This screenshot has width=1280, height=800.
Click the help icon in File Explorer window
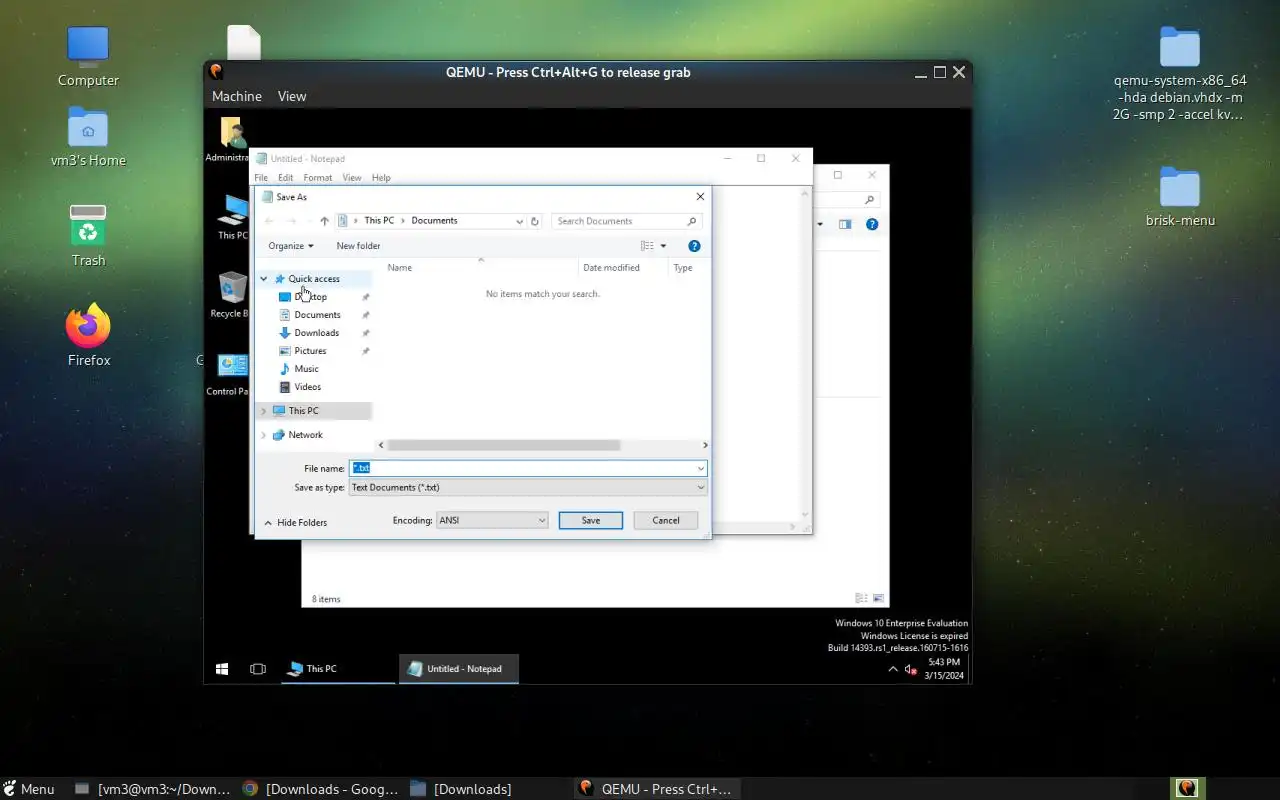pos(872,225)
